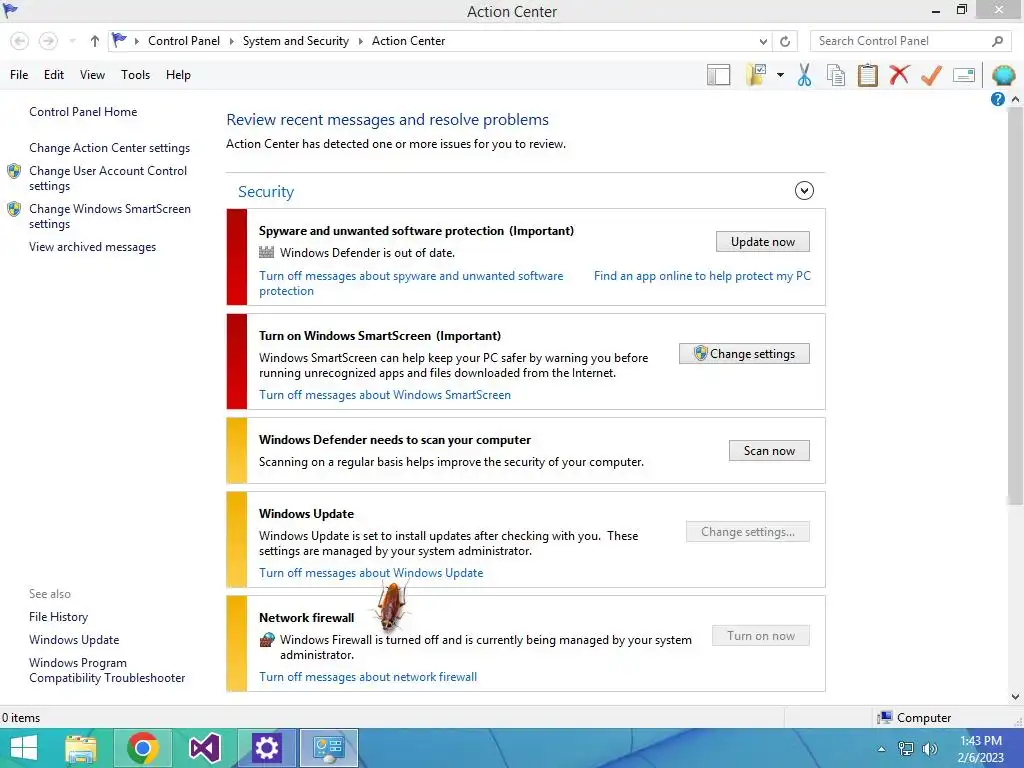The height and width of the screenshot is (768, 1024).
Task: Show hidden tray icons arrow
Action: (882, 749)
